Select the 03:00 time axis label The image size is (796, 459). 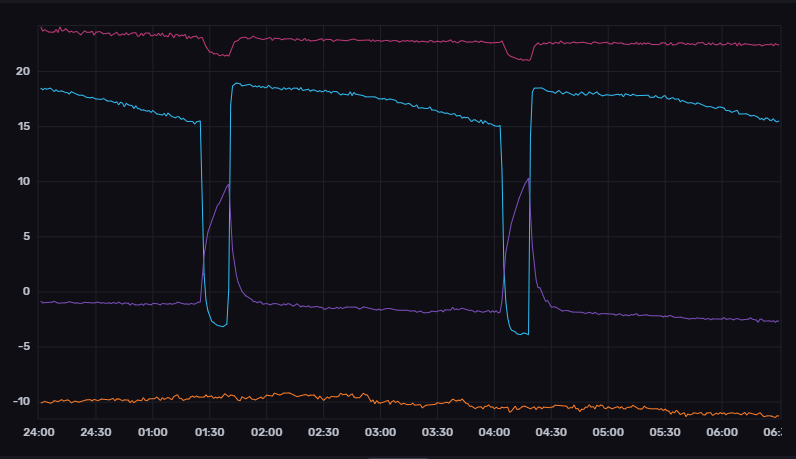pyautogui.click(x=380, y=432)
